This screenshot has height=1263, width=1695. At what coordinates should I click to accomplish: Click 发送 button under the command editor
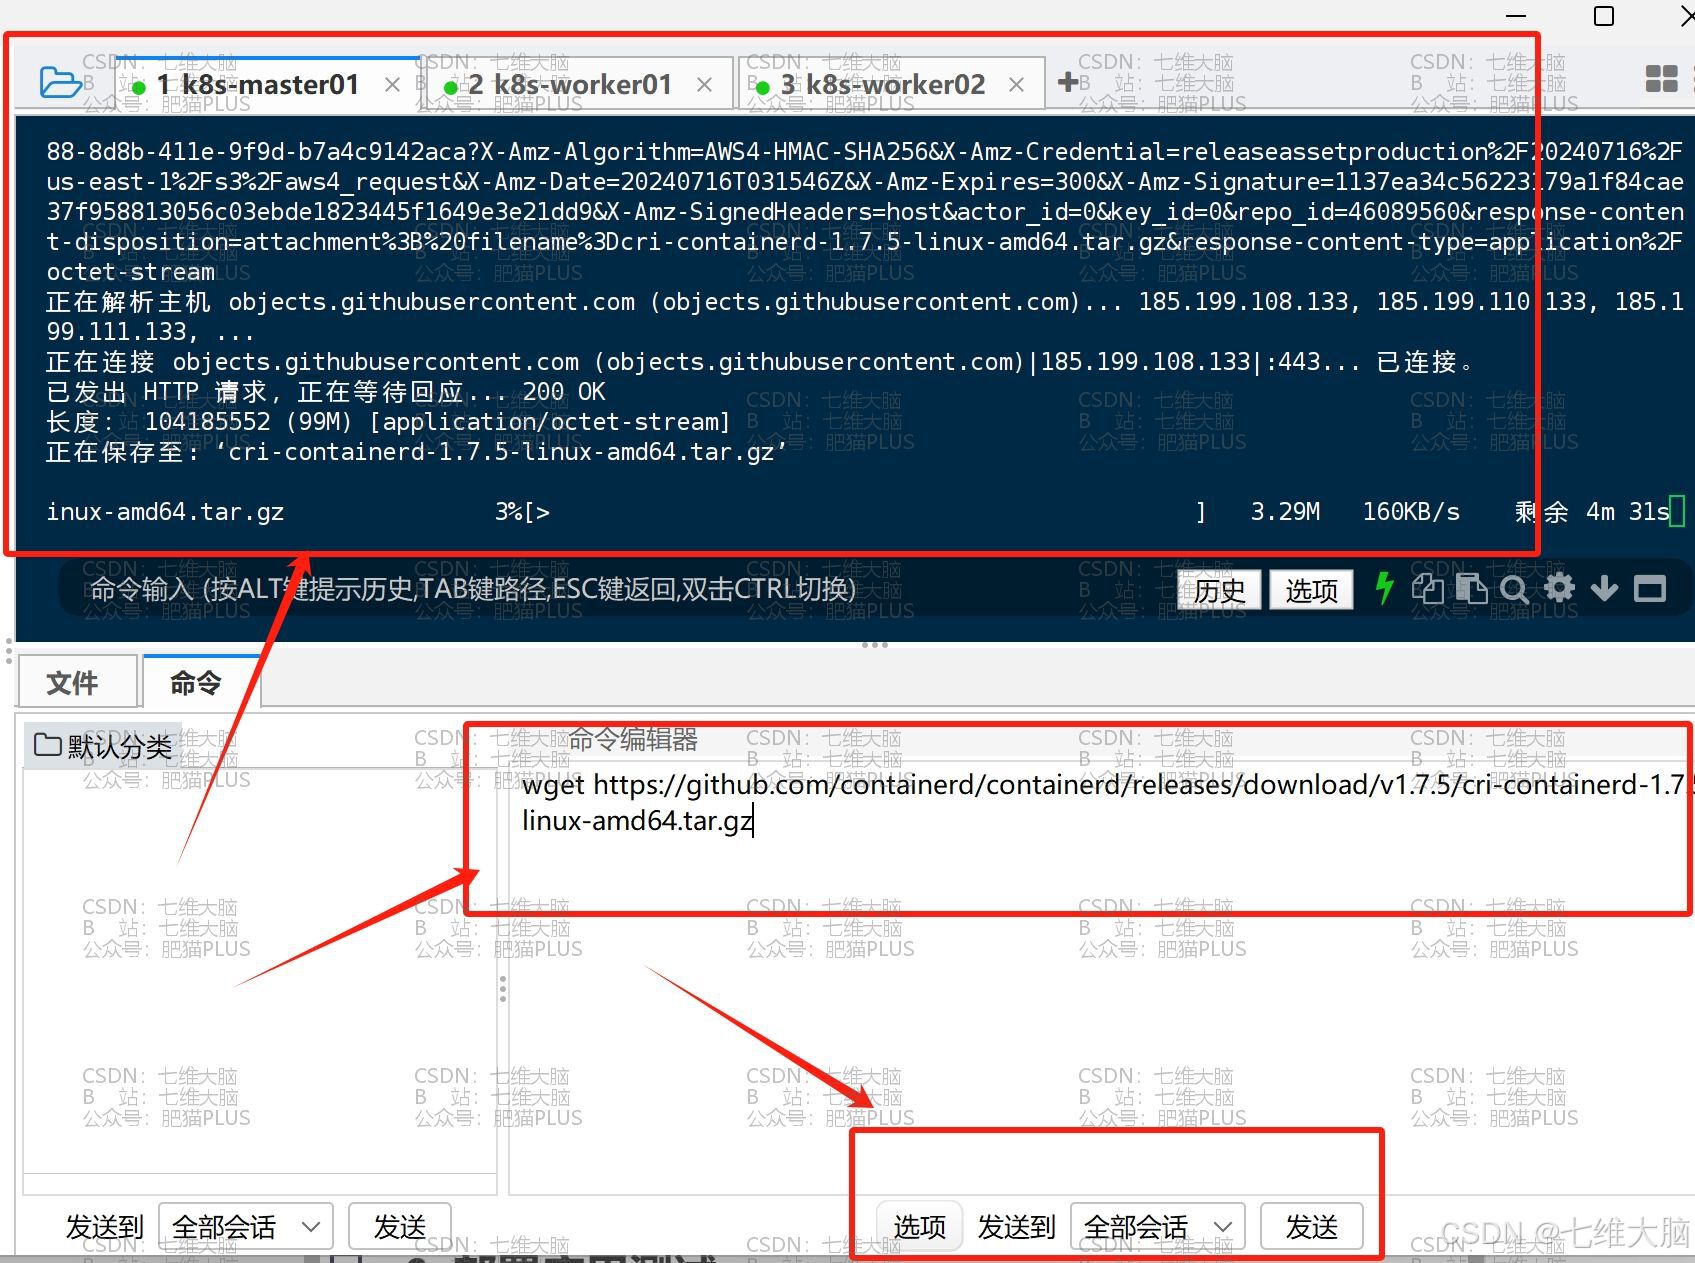pyautogui.click(x=1312, y=1226)
